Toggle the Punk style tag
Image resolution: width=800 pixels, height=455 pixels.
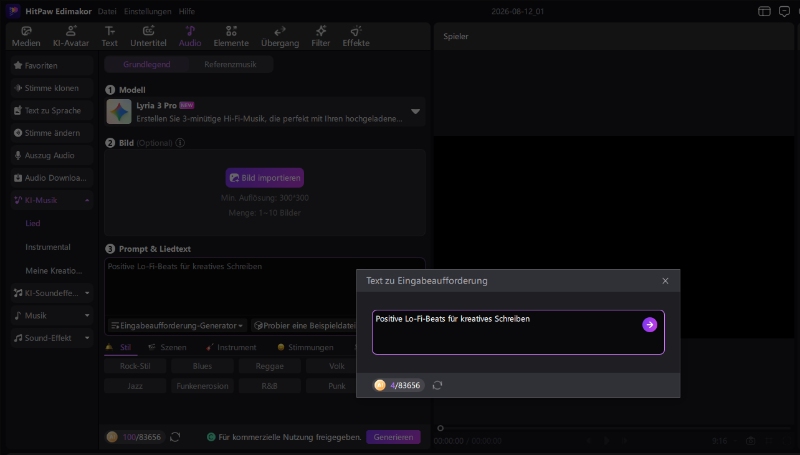pos(331,386)
